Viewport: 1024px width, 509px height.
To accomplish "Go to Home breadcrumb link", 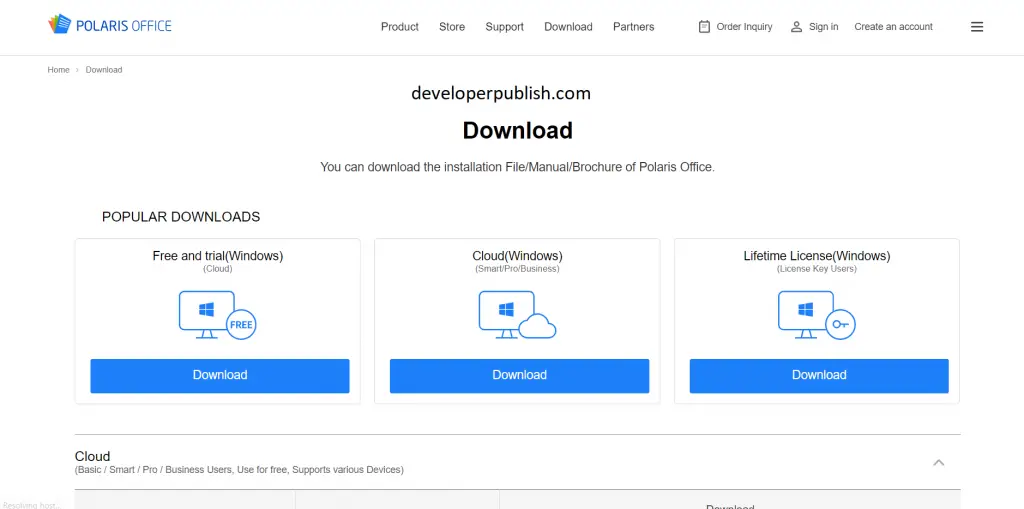I will click(x=58, y=70).
